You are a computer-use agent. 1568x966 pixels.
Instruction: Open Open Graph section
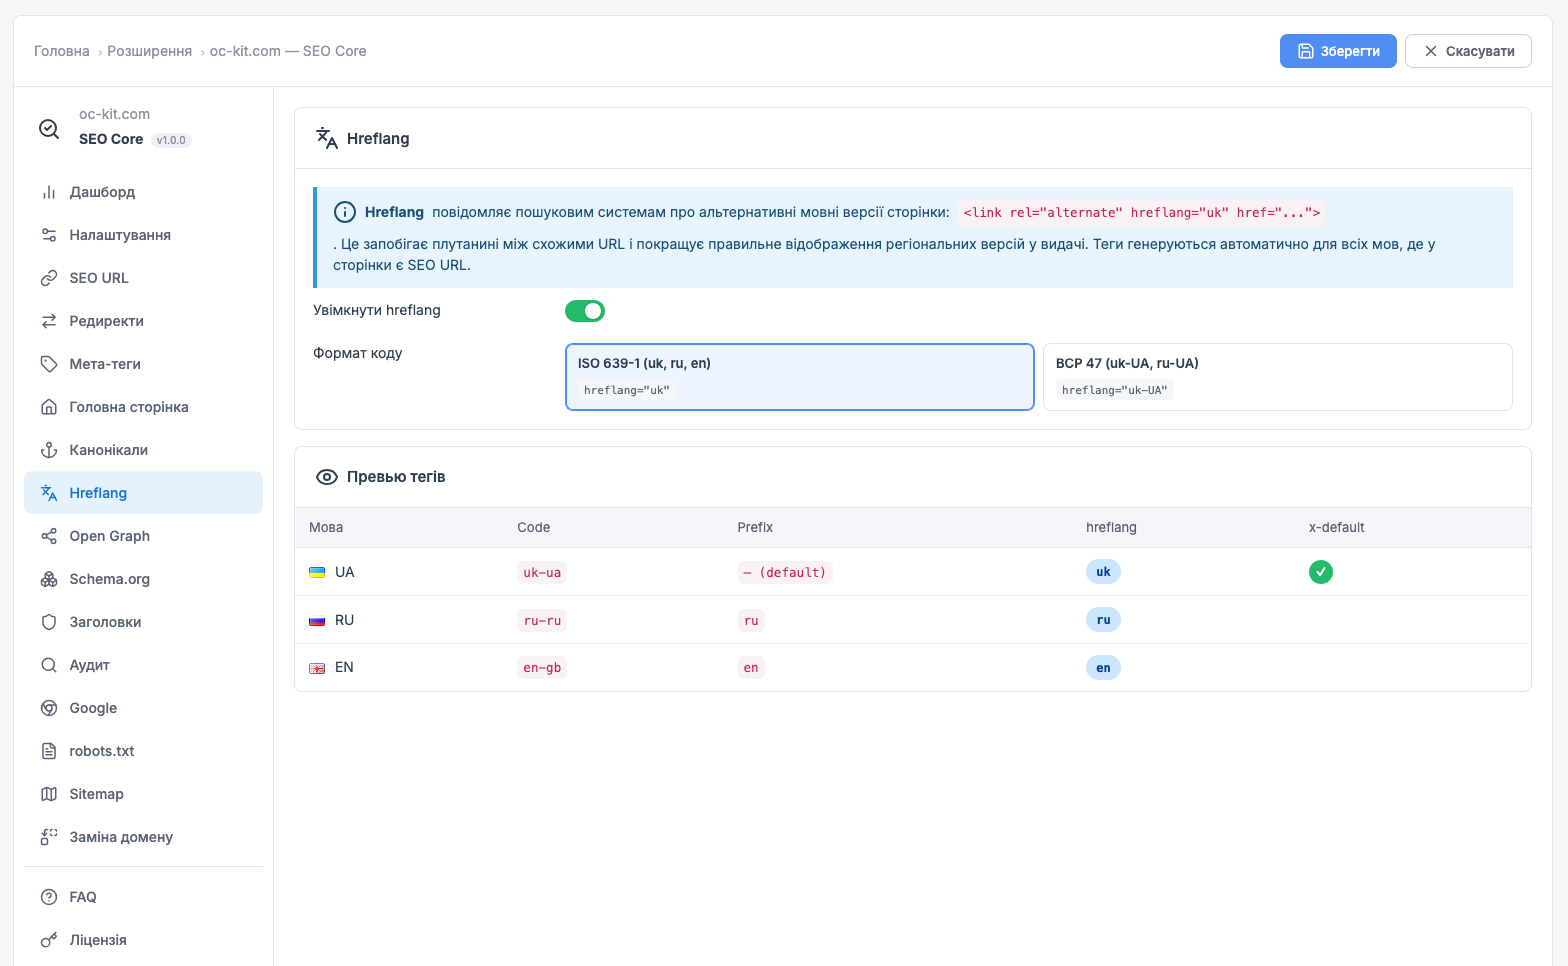143,536
